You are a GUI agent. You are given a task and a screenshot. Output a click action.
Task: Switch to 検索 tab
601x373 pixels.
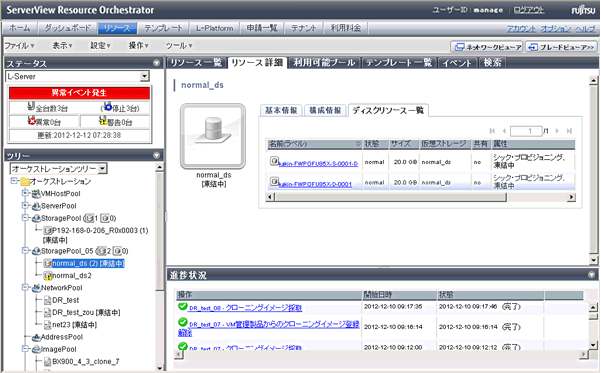pos(493,62)
